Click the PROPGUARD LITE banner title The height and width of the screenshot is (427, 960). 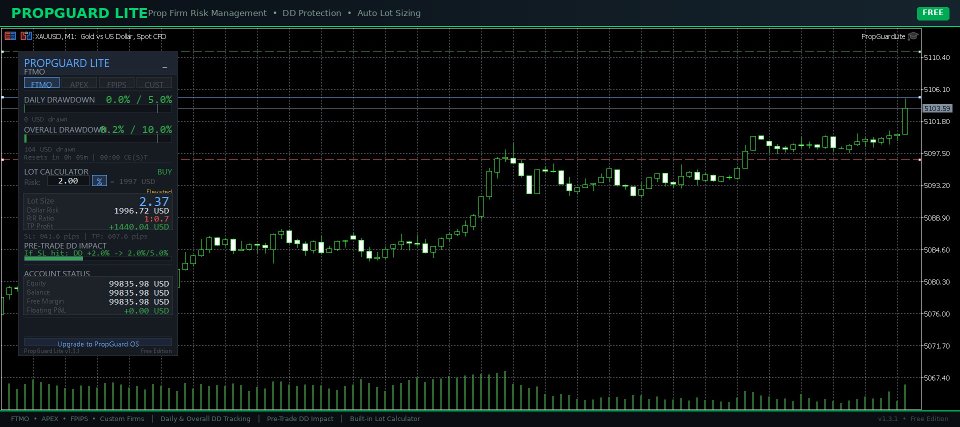pos(80,13)
